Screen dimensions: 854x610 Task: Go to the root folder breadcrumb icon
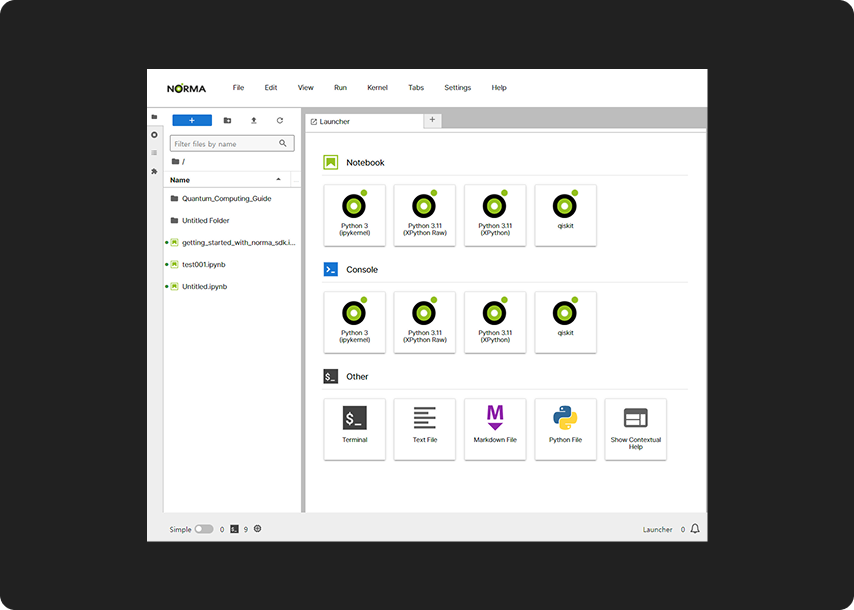coord(175,161)
